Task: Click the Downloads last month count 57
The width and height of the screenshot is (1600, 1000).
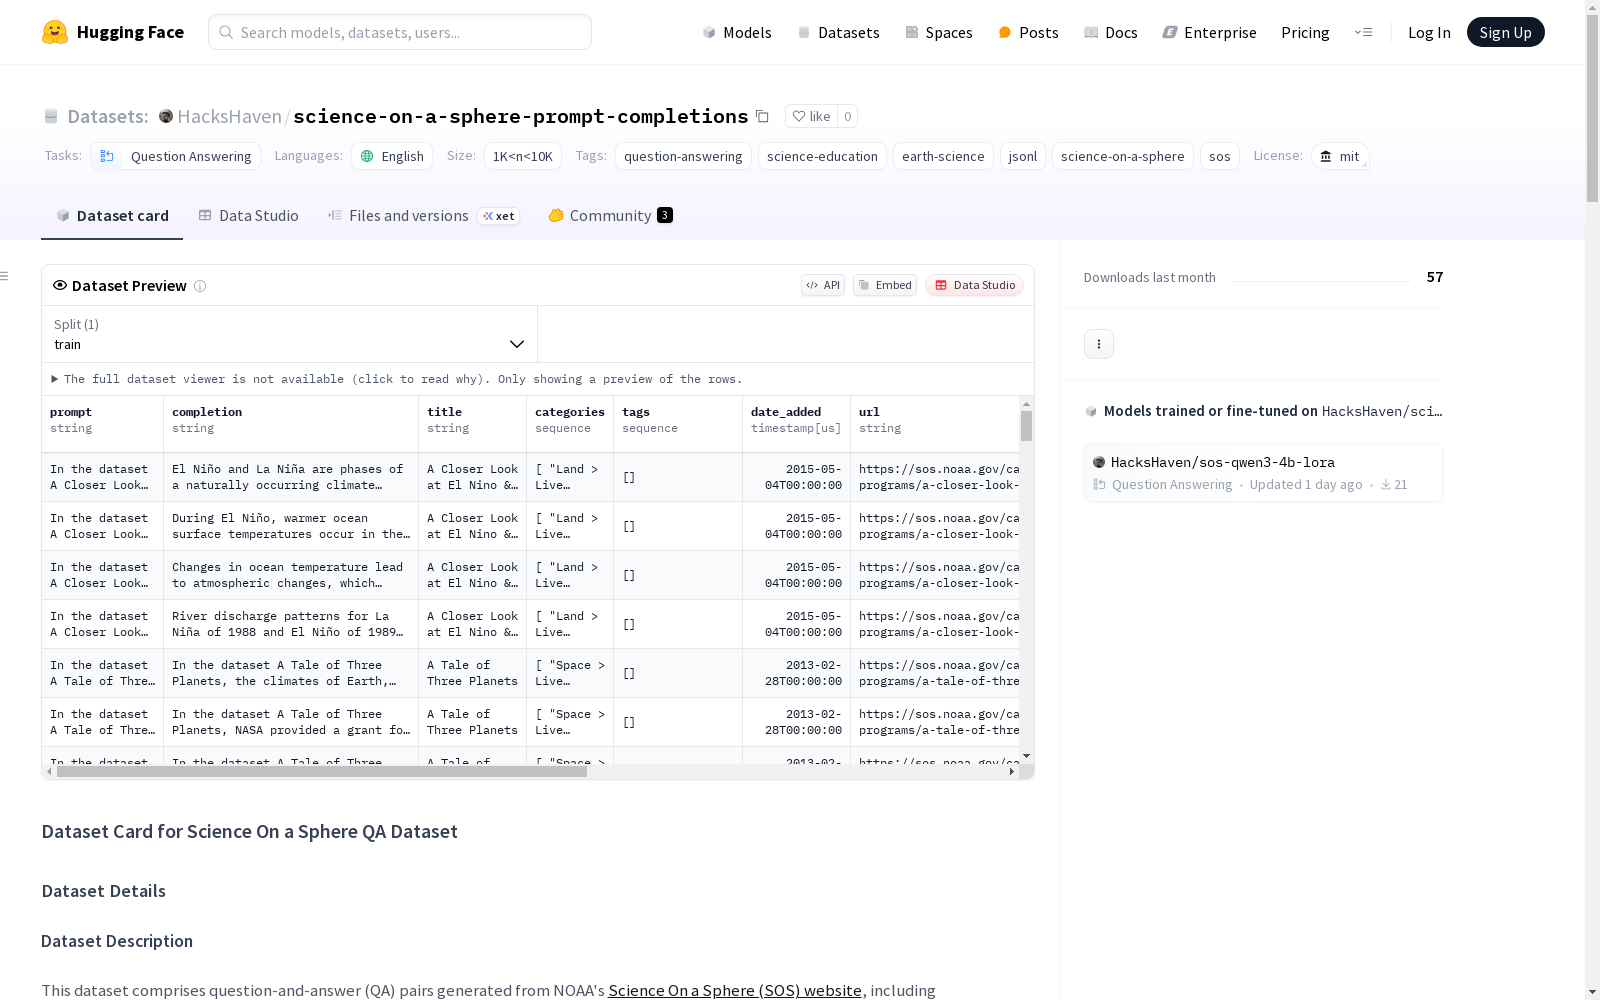Action: coord(1435,277)
